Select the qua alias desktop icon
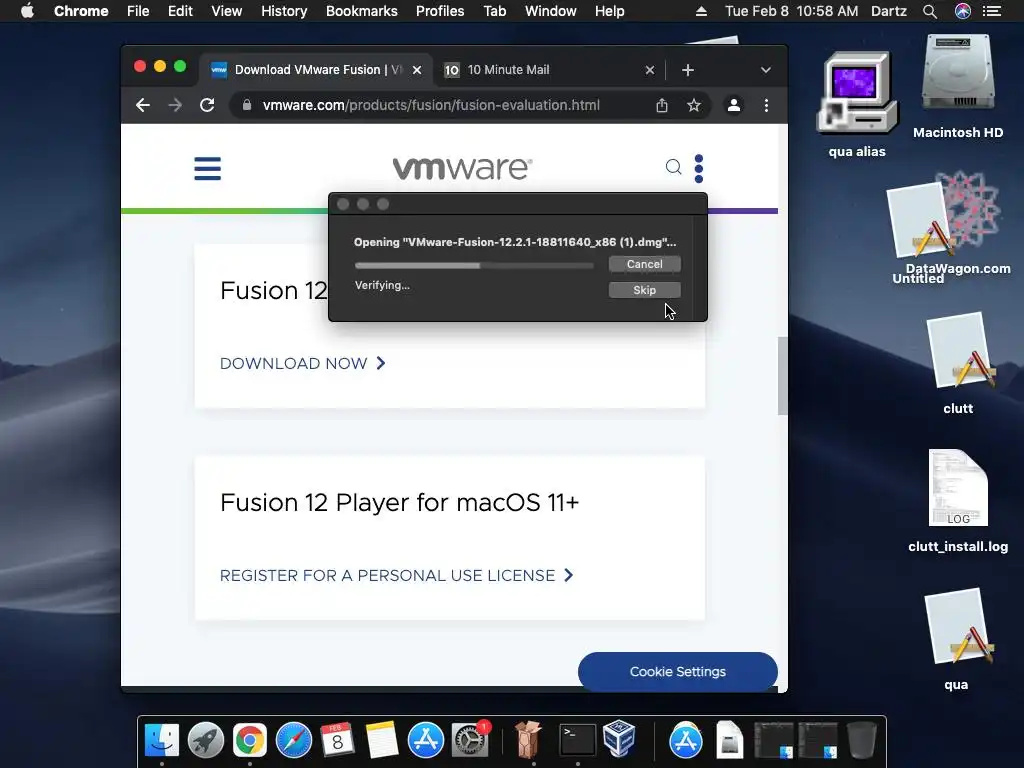The height and width of the screenshot is (768, 1024). pyautogui.click(x=857, y=104)
